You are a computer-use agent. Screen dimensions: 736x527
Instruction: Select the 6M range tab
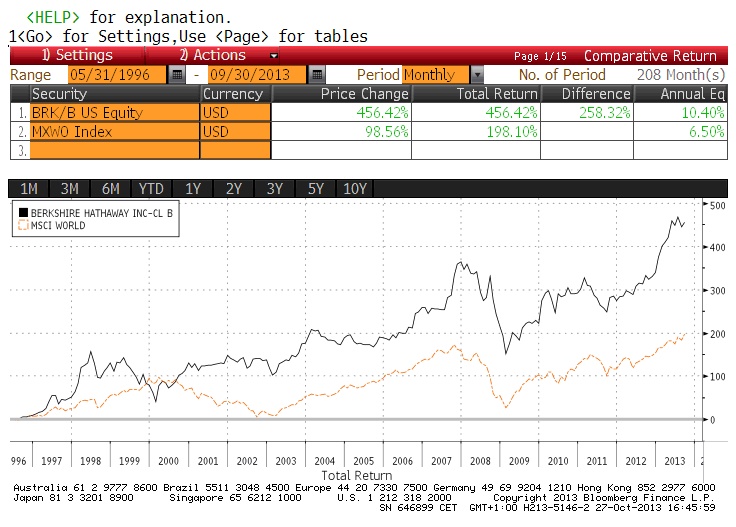[111, 189]
